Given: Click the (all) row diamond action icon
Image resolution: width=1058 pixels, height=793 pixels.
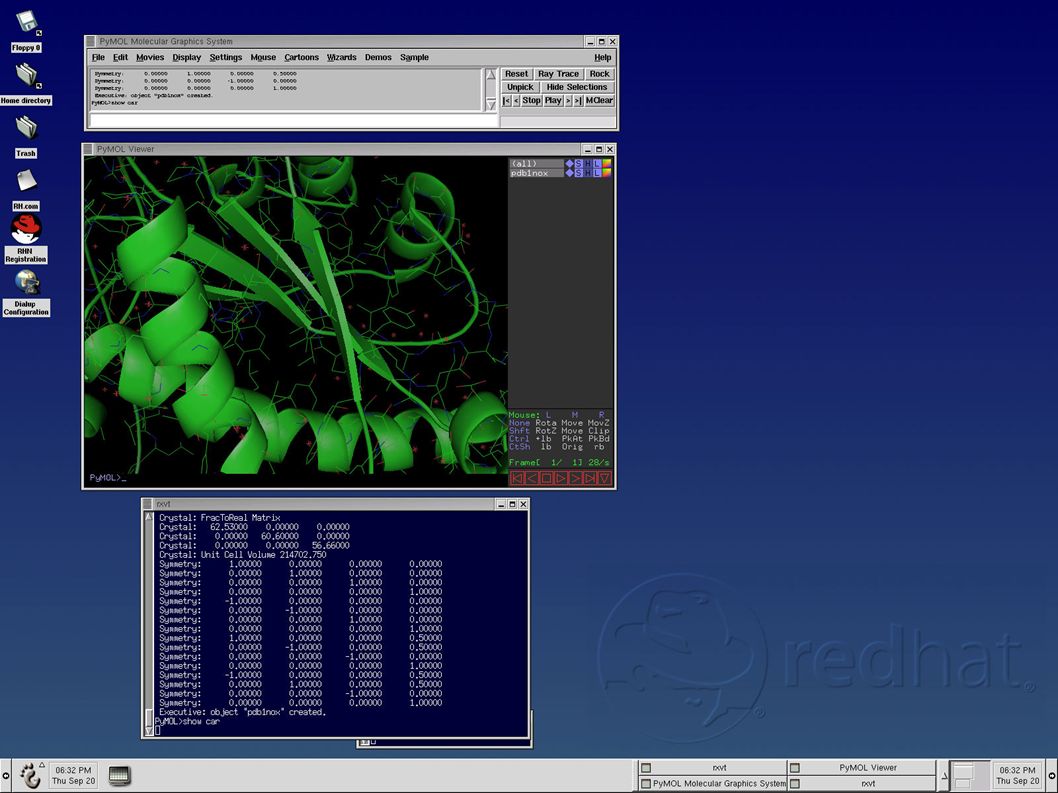Looking at the screenshot, I should 569,163.
